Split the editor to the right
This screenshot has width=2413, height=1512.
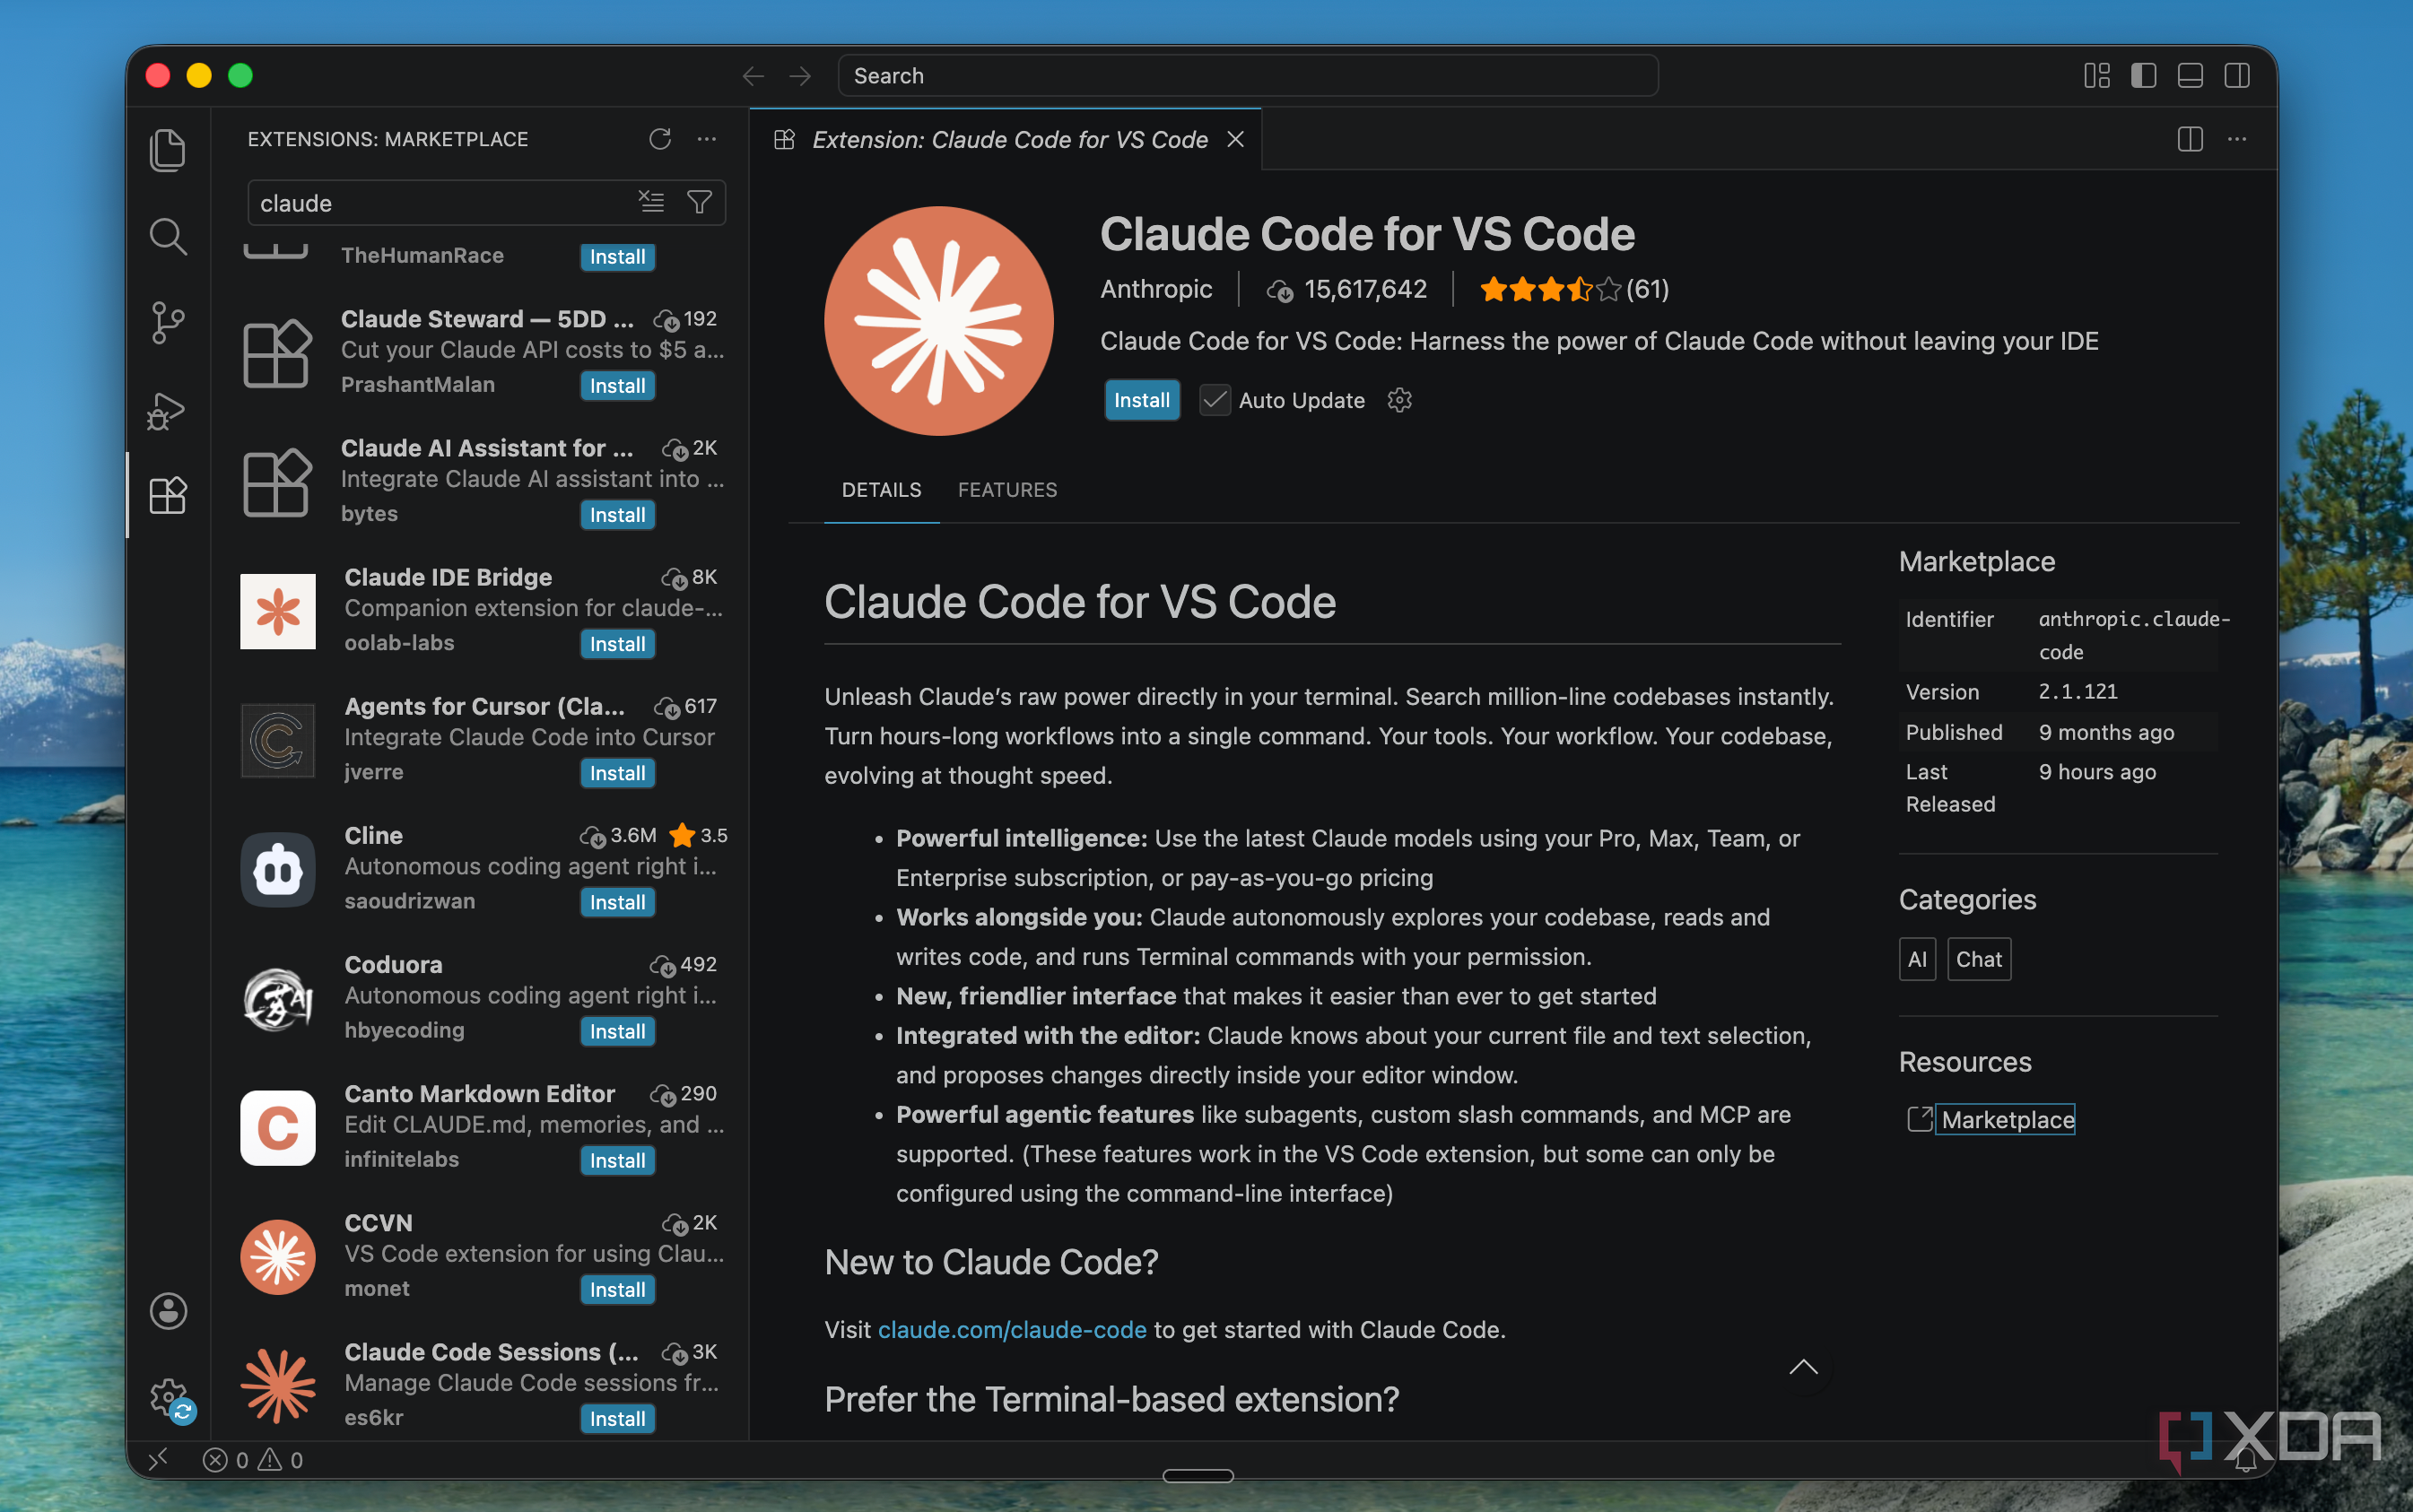tap(2190, 139)
